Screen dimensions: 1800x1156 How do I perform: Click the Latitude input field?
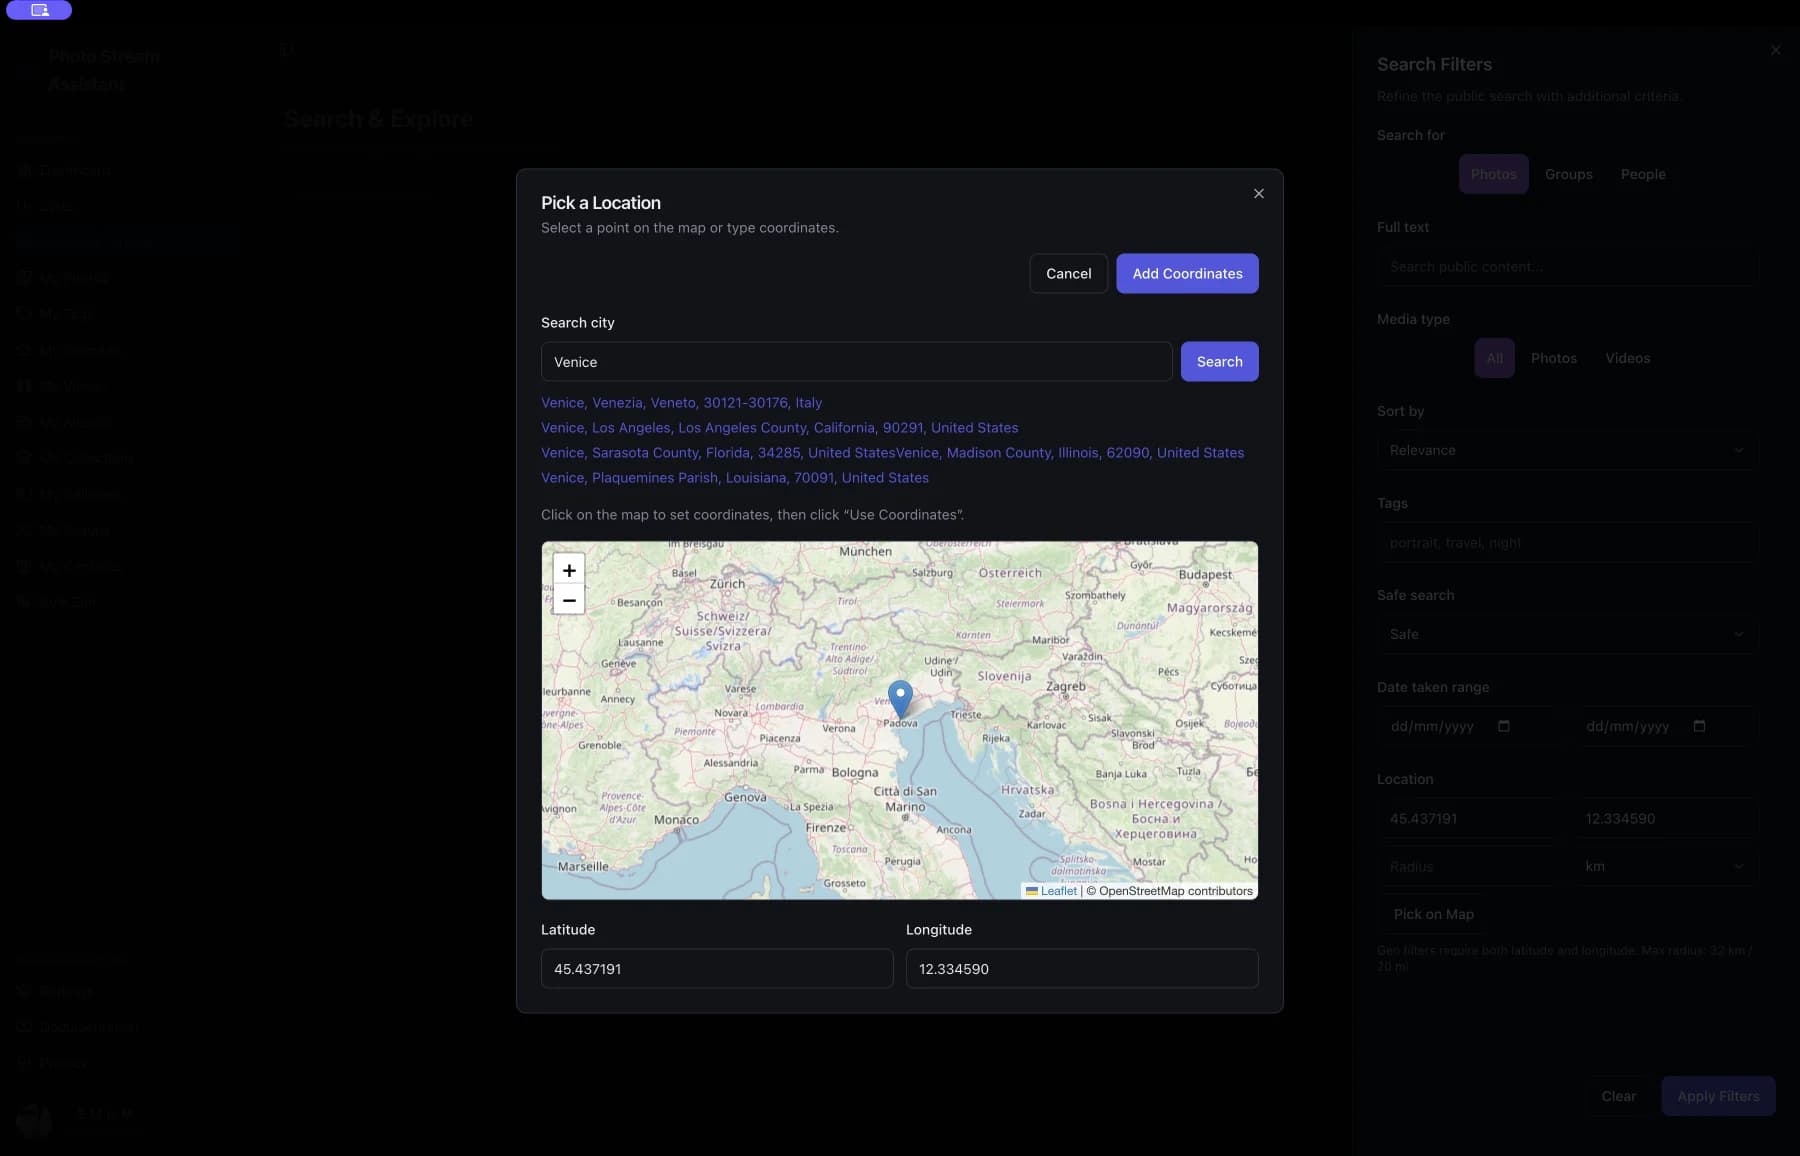point(716,968)
